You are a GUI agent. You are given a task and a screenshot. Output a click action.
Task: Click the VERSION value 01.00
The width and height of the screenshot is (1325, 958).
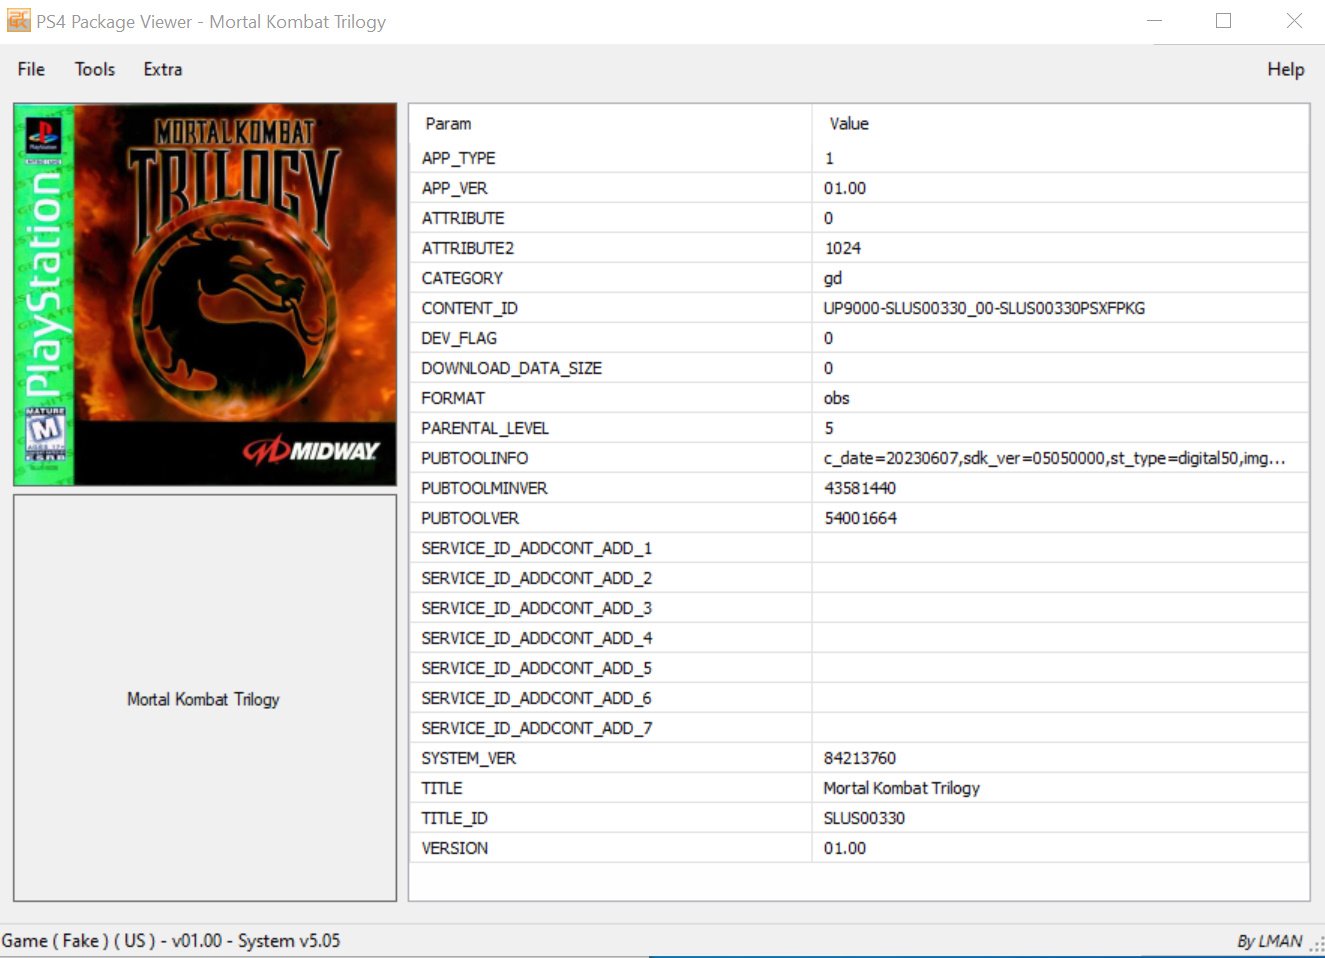click(845, 848)
